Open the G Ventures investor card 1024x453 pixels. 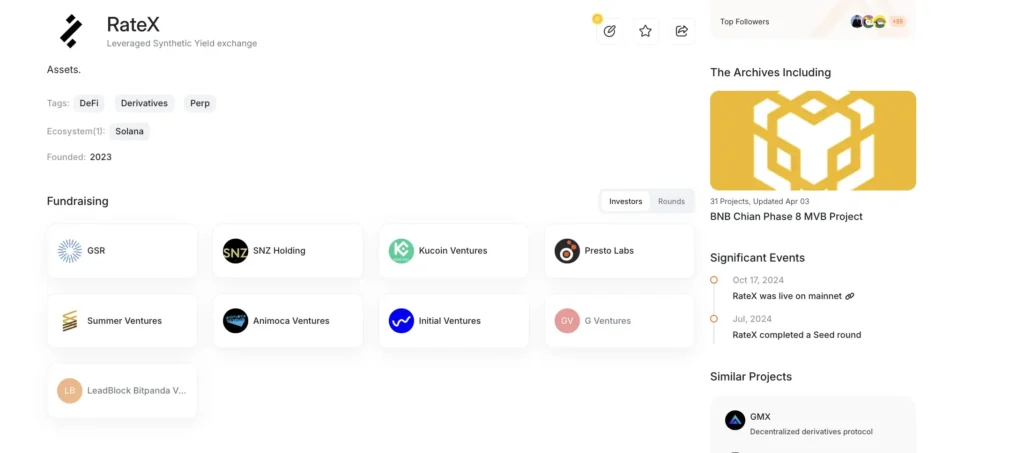tap(620, 320)
